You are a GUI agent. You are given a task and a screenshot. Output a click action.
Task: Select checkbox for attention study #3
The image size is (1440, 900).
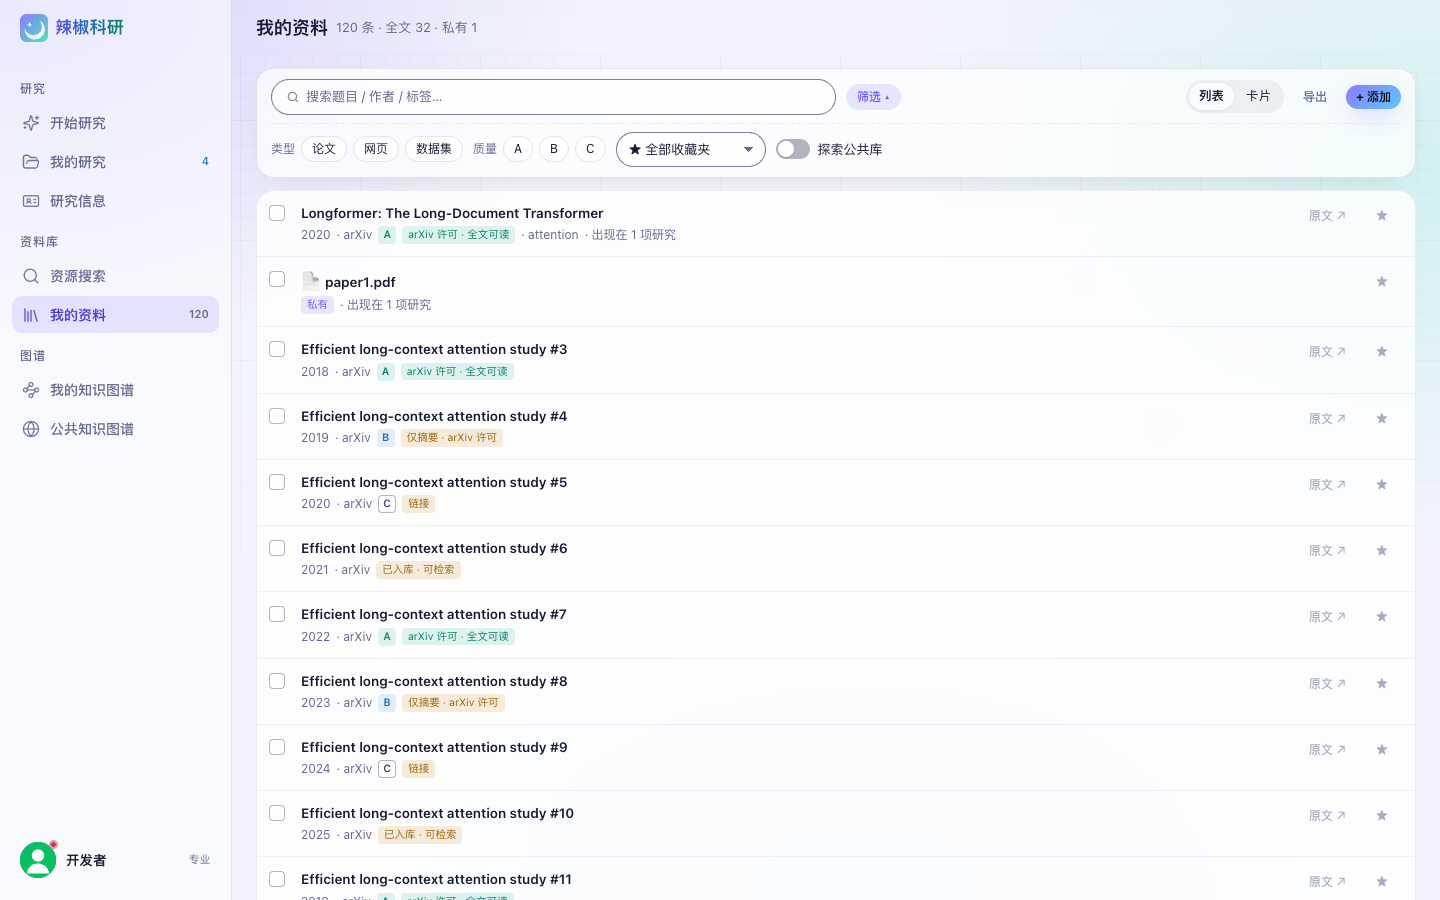point(277,349)
